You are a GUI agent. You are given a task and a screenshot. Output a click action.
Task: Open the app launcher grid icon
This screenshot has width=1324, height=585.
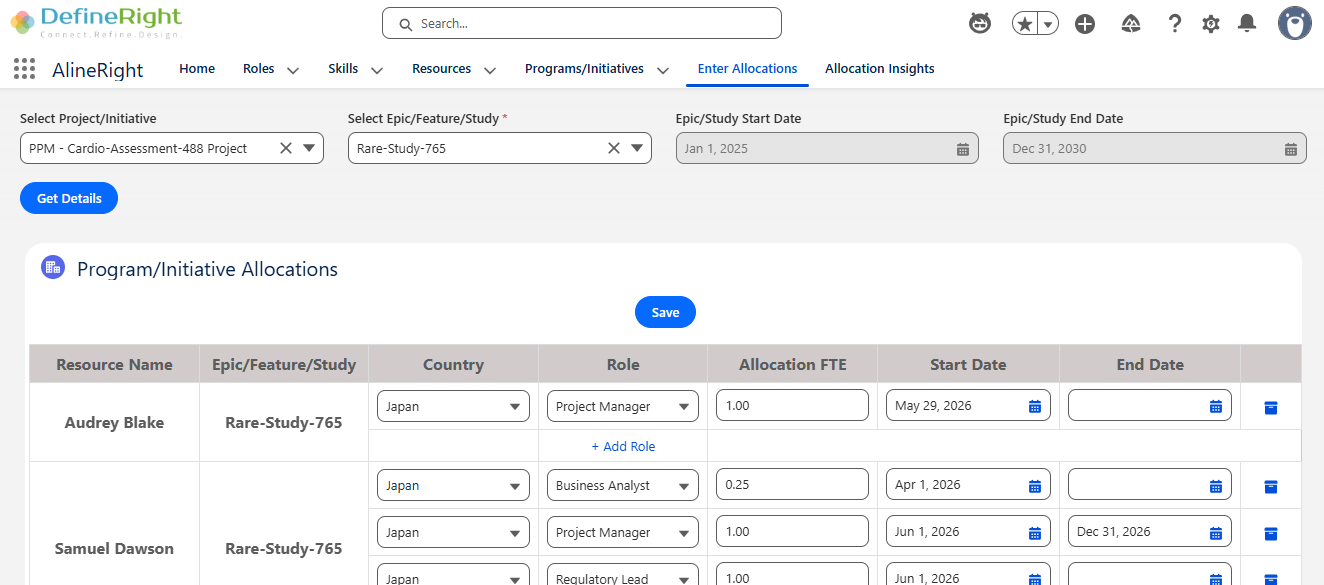24,69
